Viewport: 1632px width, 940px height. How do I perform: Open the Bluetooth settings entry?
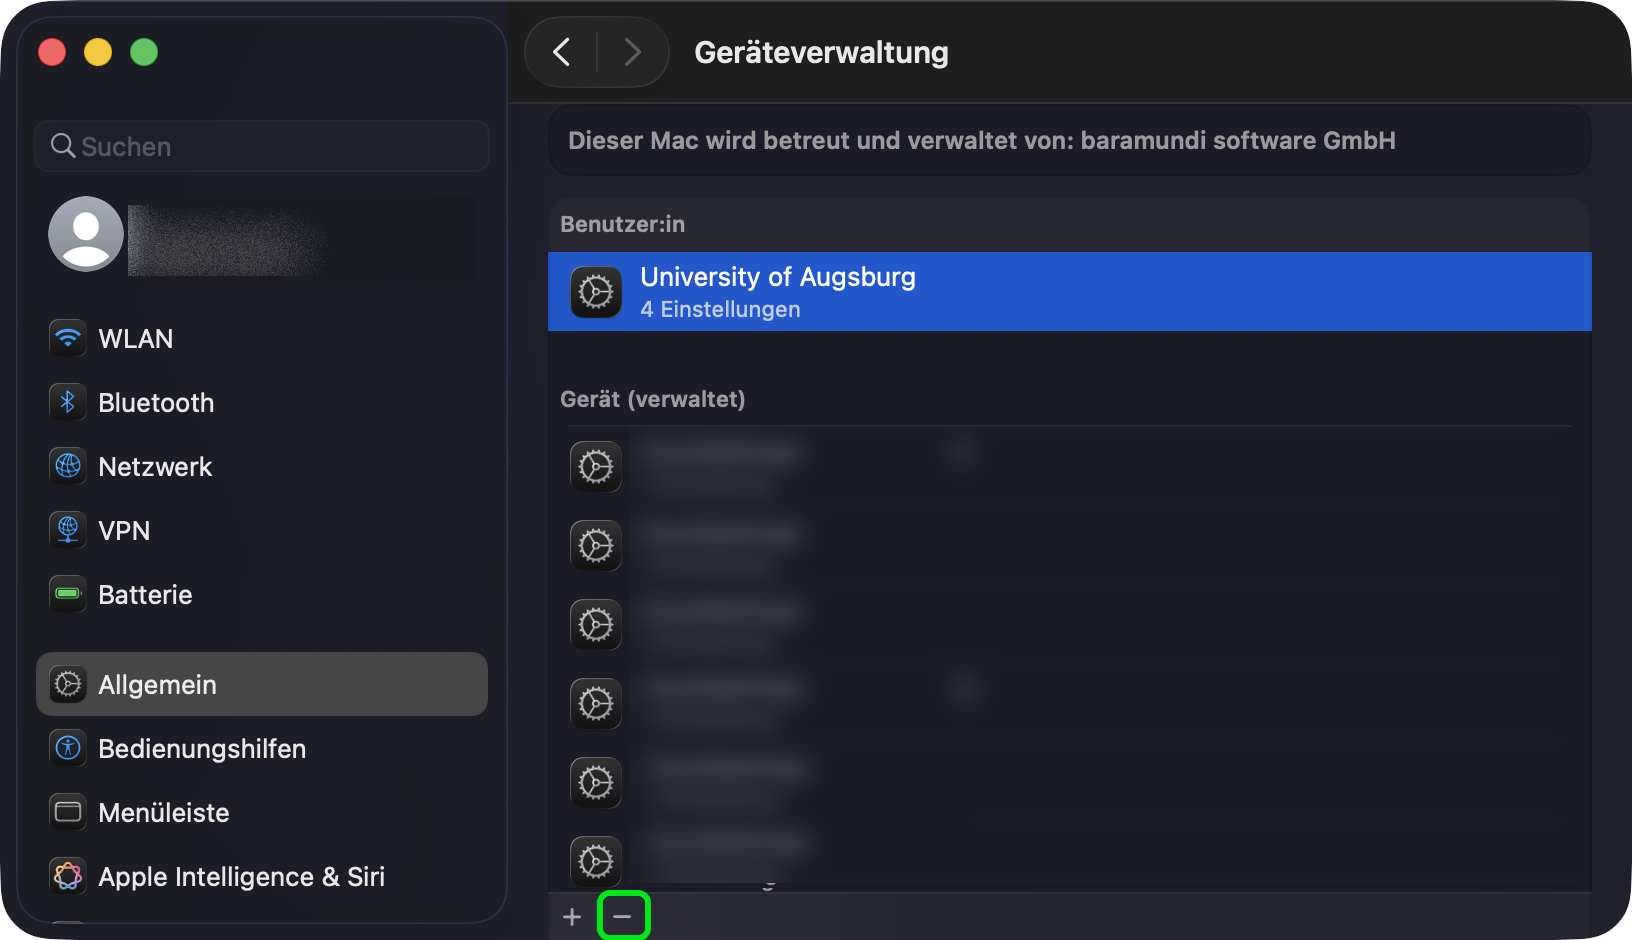pos(156,403)
